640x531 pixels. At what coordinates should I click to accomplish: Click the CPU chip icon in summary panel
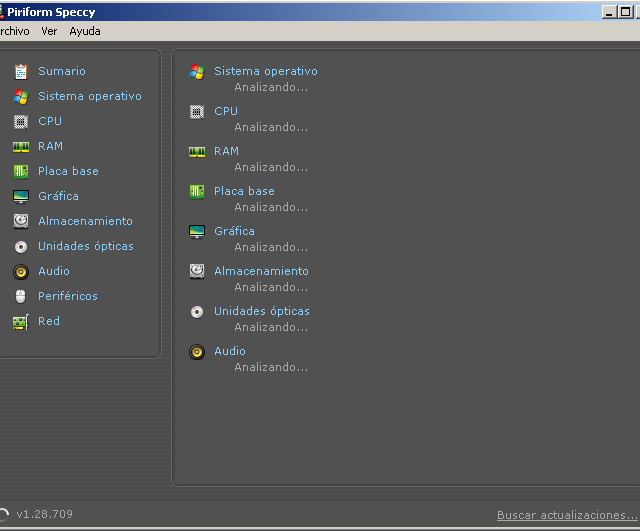197,112
